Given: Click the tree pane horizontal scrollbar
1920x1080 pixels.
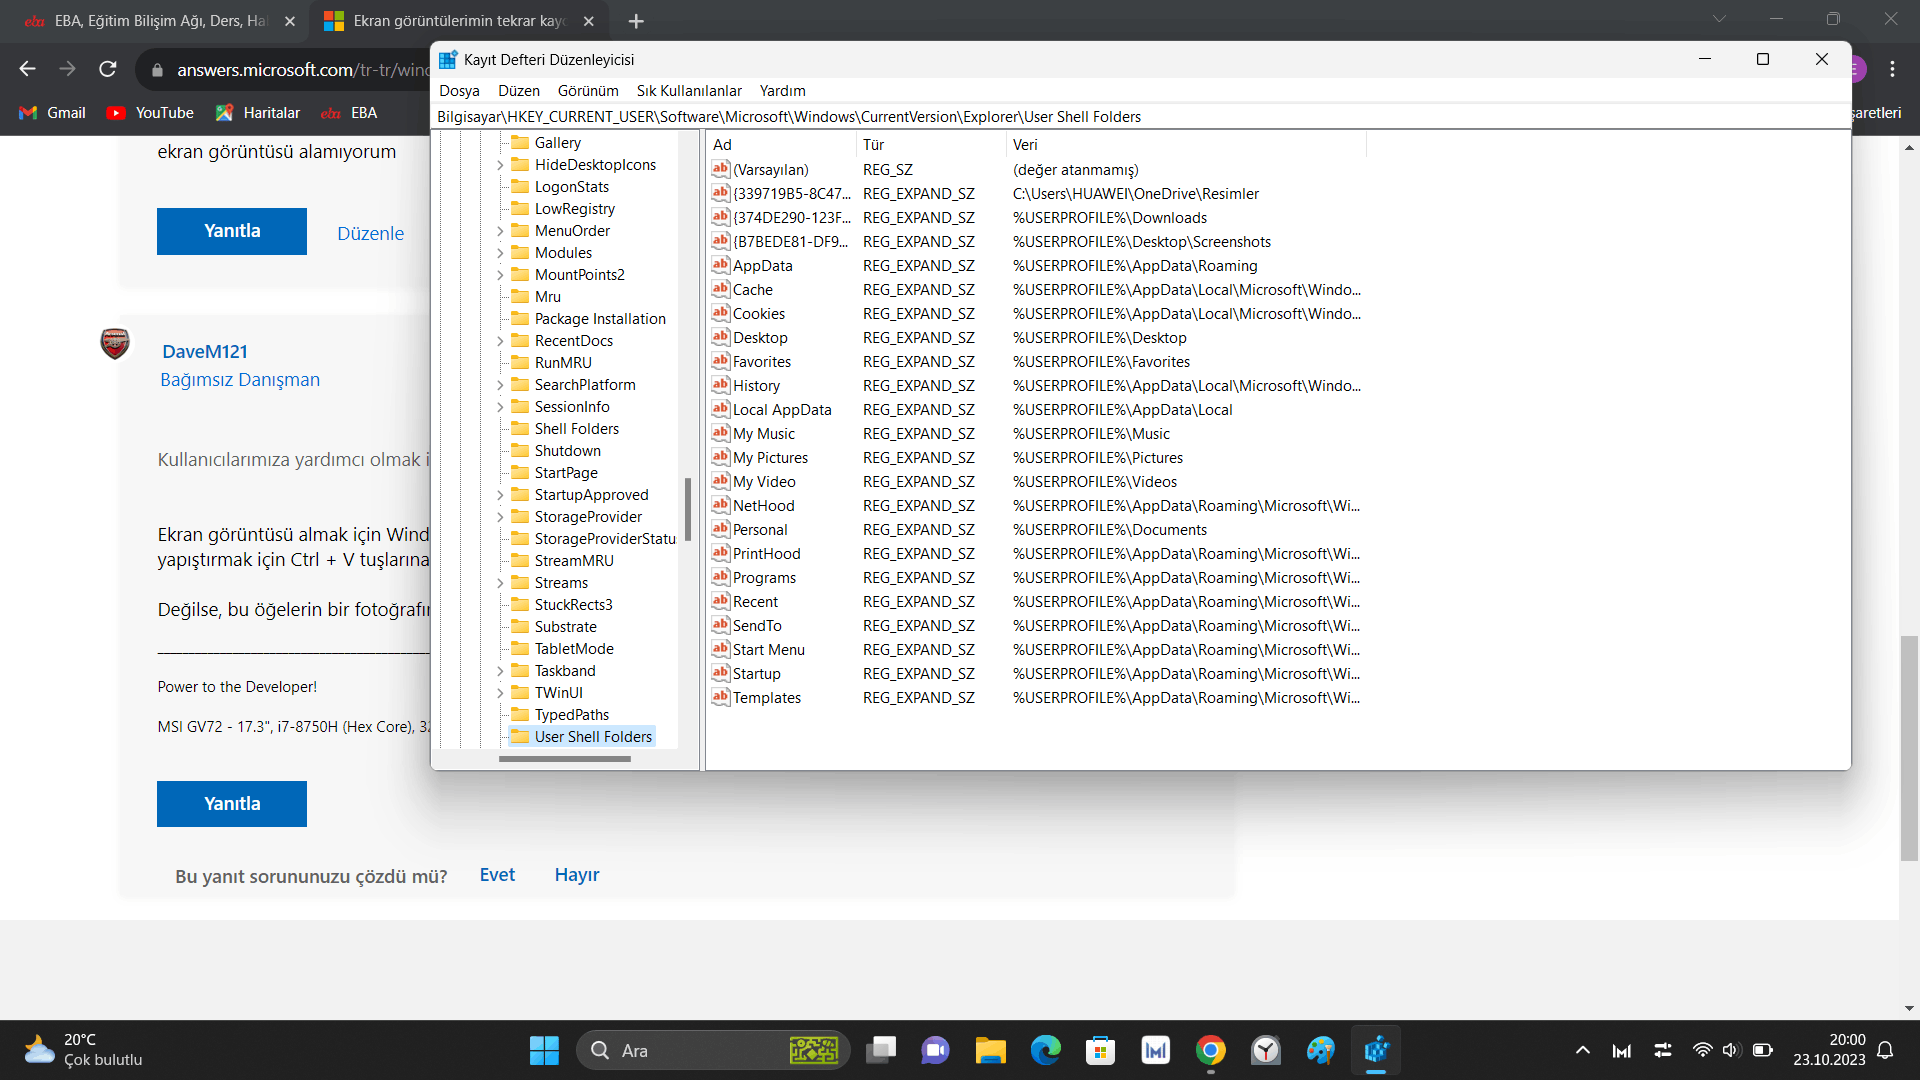Looking at the screenshot, I should [565, 759].
